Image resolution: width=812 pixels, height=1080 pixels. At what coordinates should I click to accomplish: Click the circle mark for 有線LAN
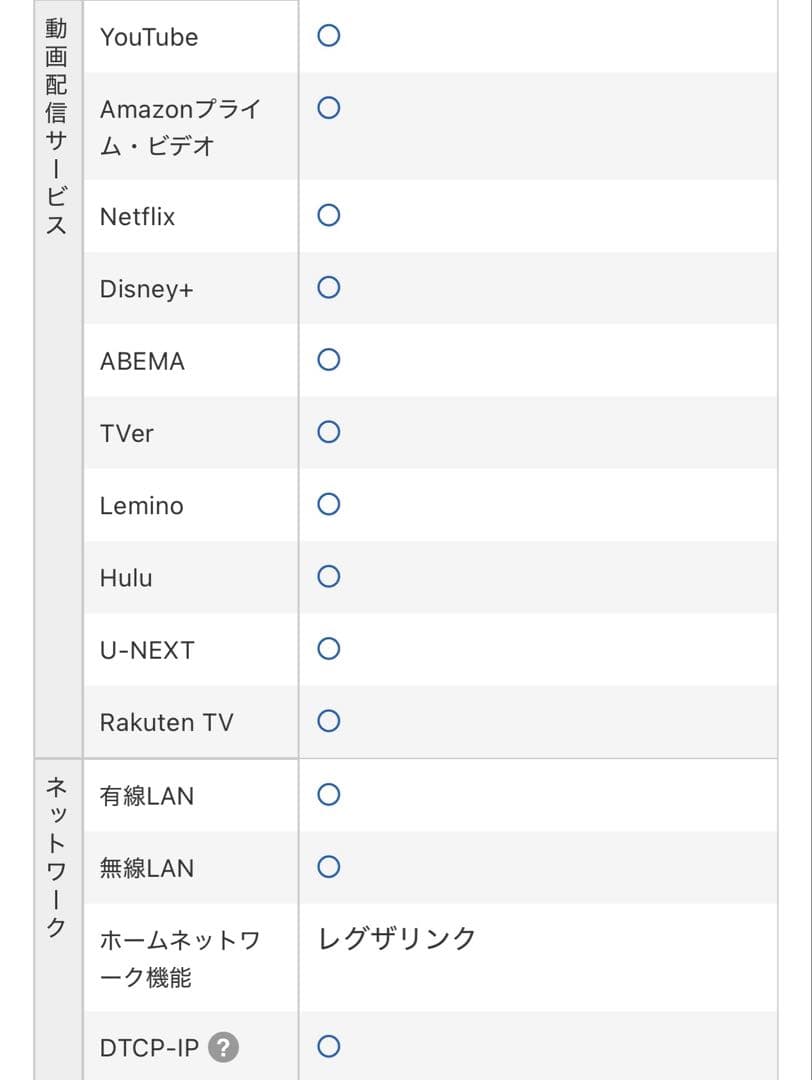coord(328,795)
